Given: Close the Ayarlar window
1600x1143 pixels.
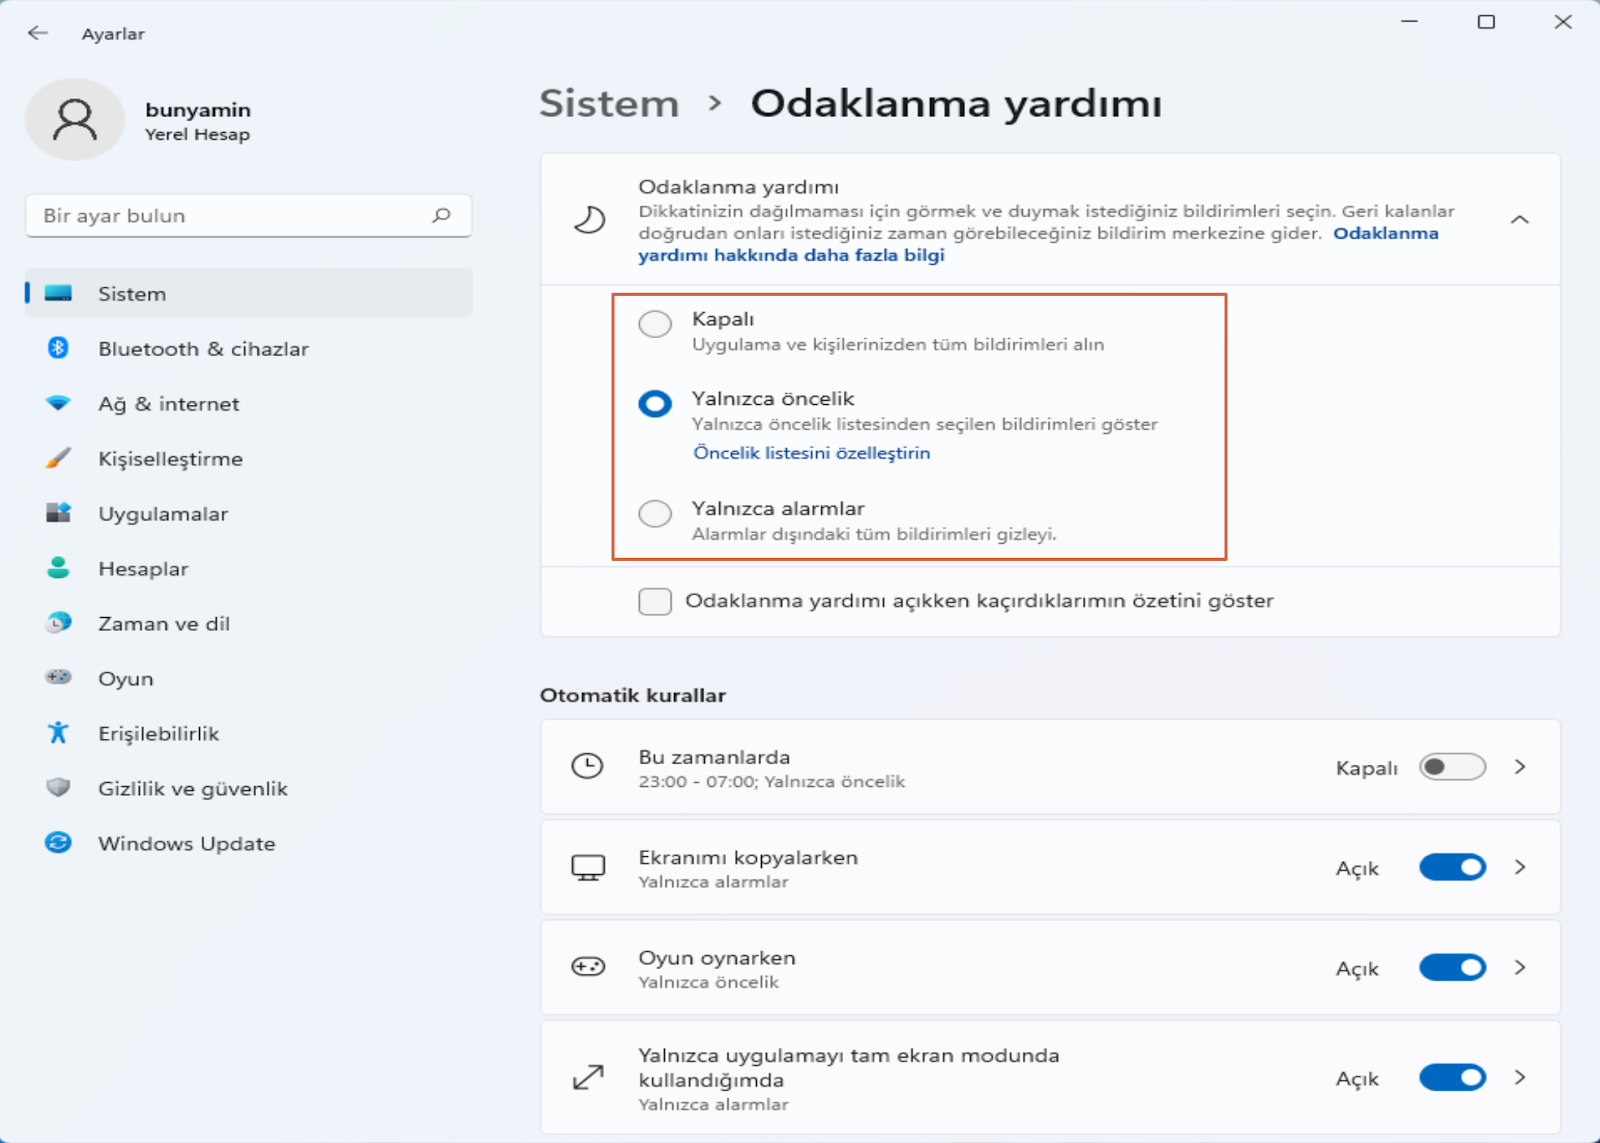Looking at the screenshot, I should [x=1563, y=21].
